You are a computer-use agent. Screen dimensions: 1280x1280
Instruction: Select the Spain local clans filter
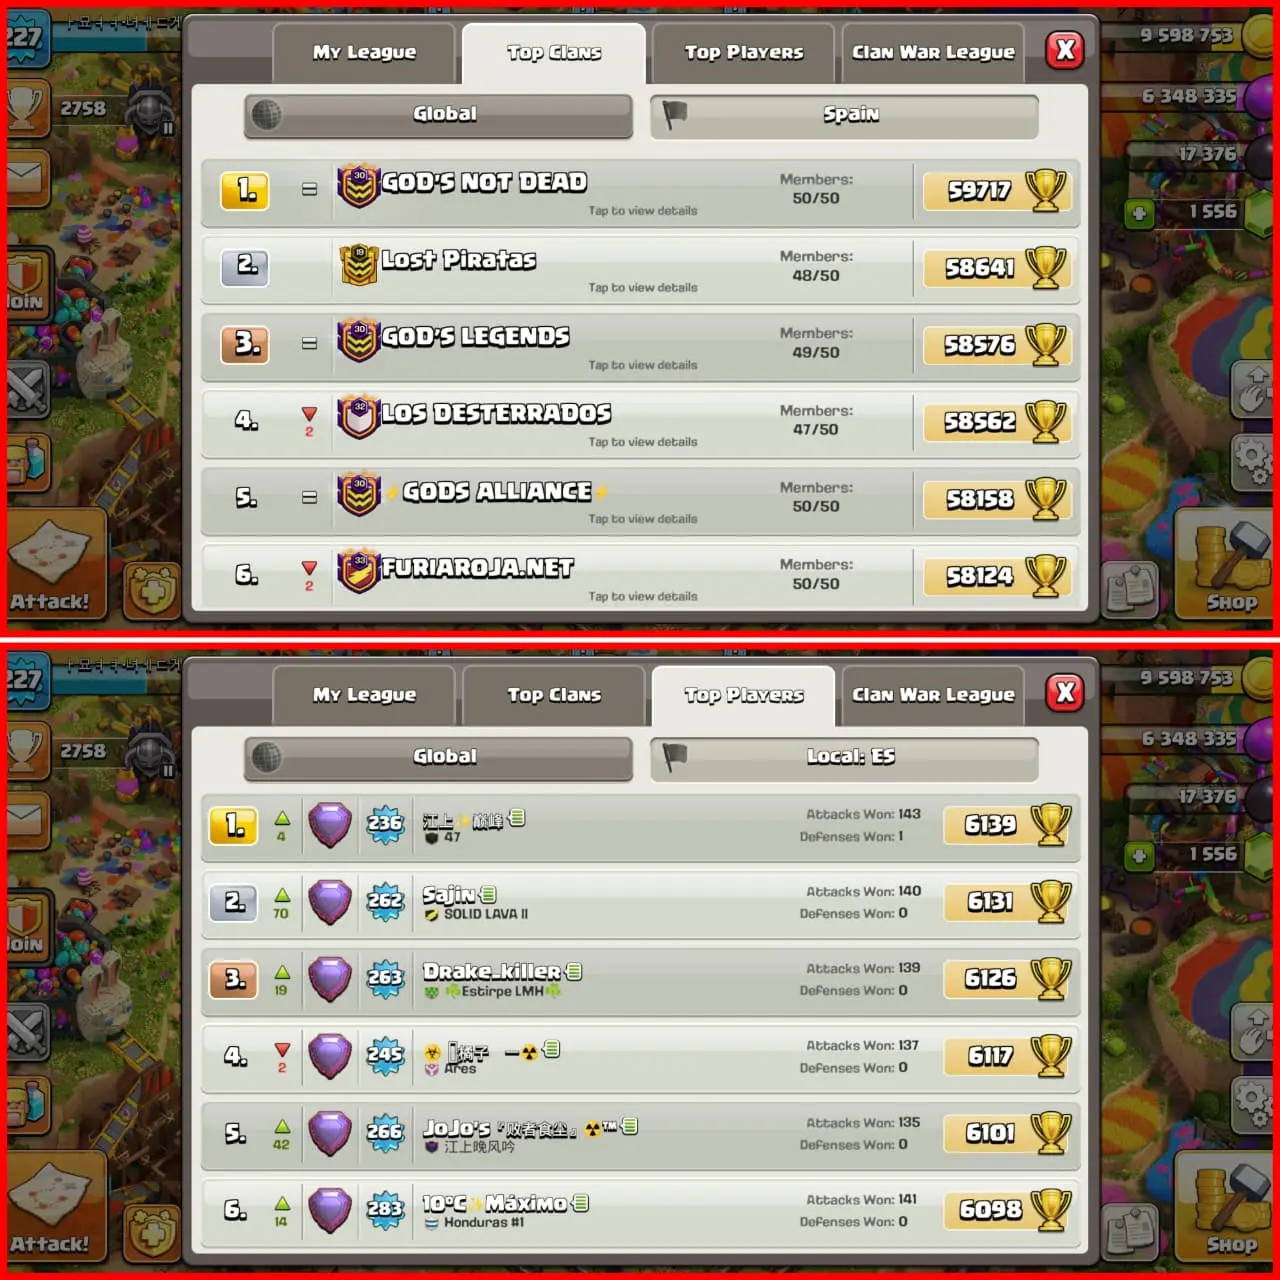(844, 115)
